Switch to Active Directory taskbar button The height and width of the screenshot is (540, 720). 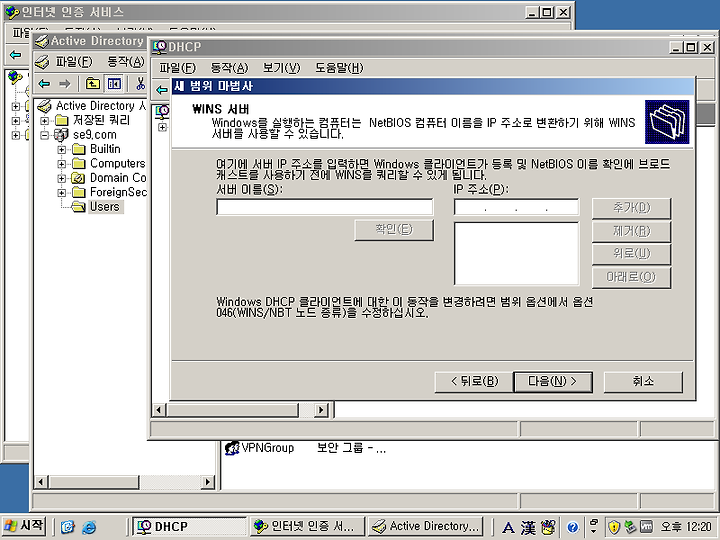click(426, 526)
